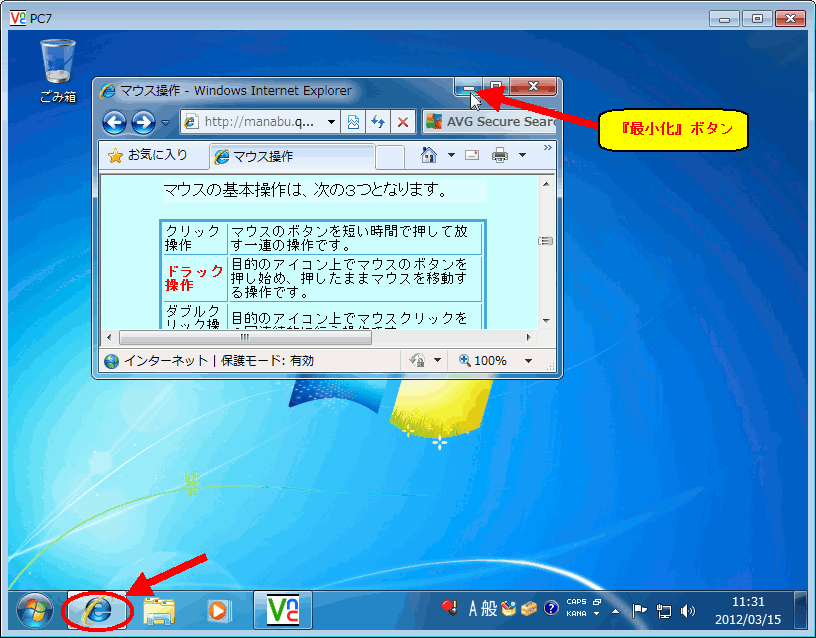
Task: Click the safety icon on the status bar
Action: 416,360
